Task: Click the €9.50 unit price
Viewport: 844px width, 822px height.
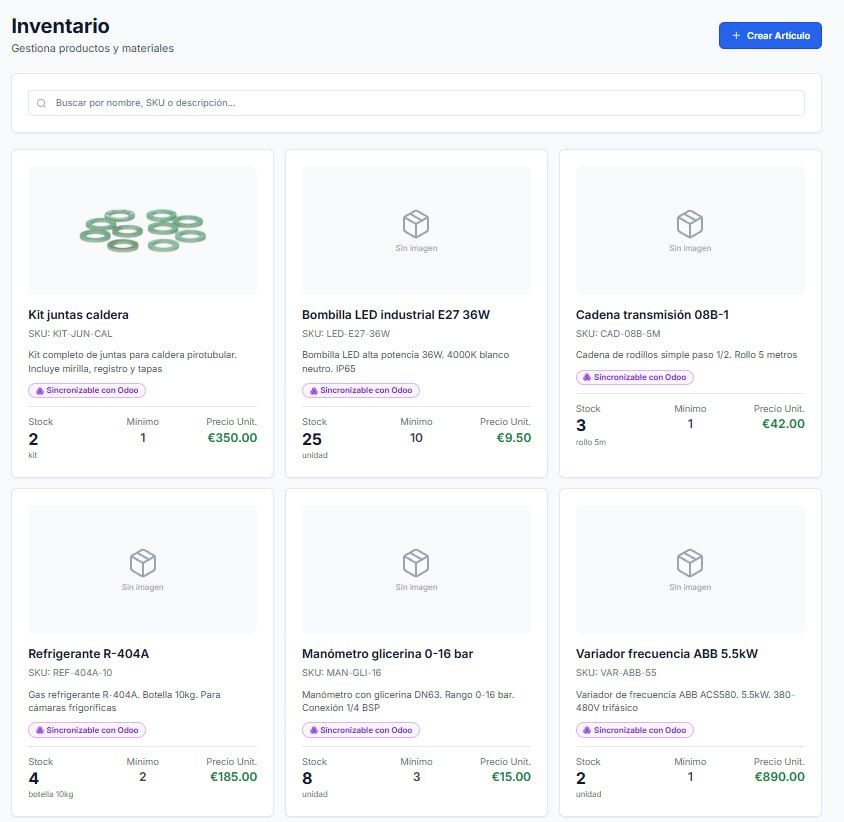Action: [x=514, y=438]
